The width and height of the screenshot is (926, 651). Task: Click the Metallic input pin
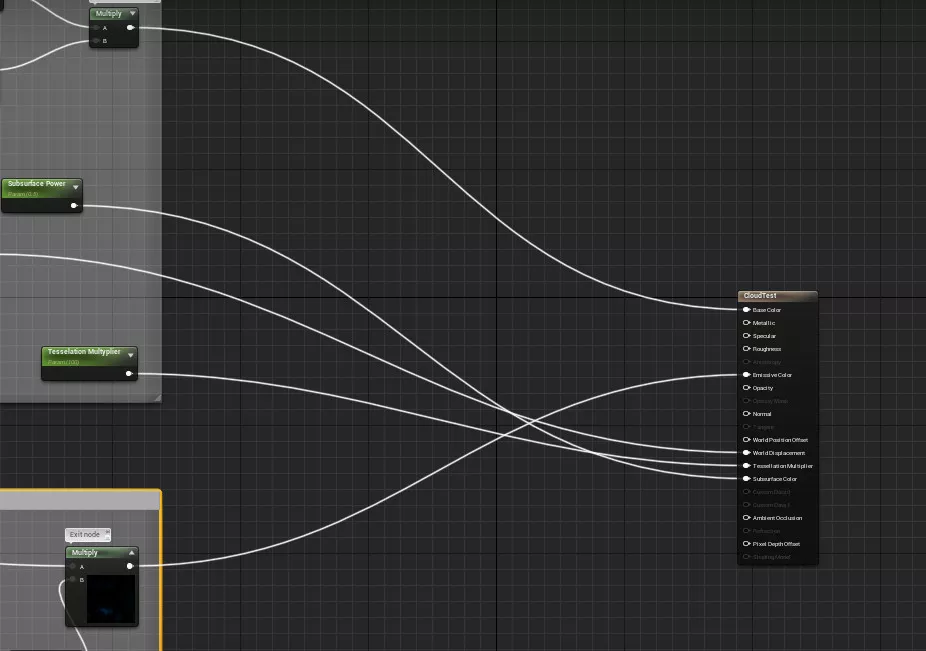(746, 323)
